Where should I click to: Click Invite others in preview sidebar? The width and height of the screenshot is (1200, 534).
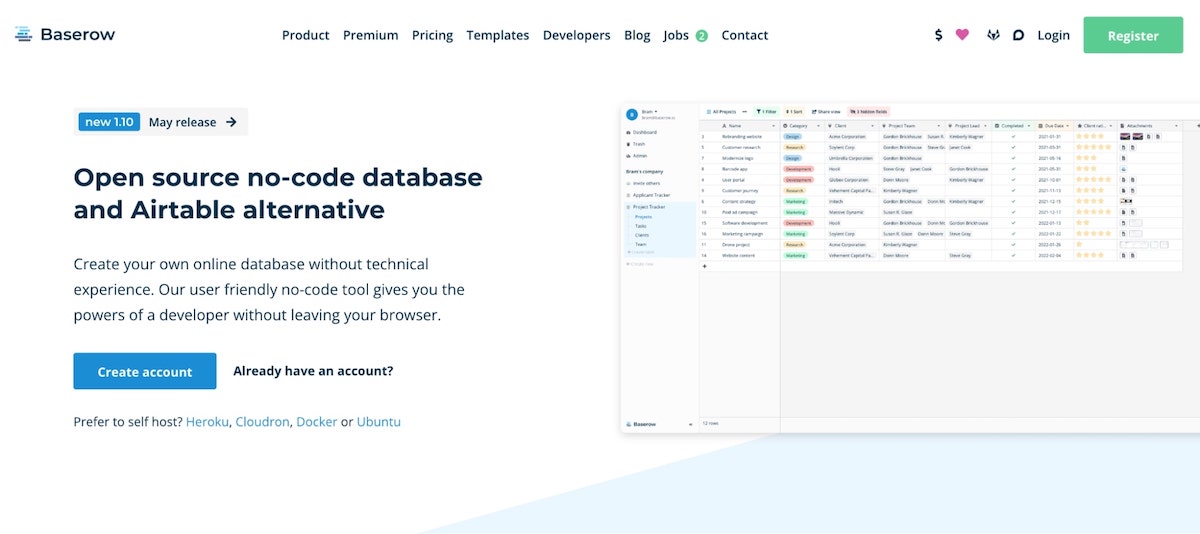(x=645, y=183)
